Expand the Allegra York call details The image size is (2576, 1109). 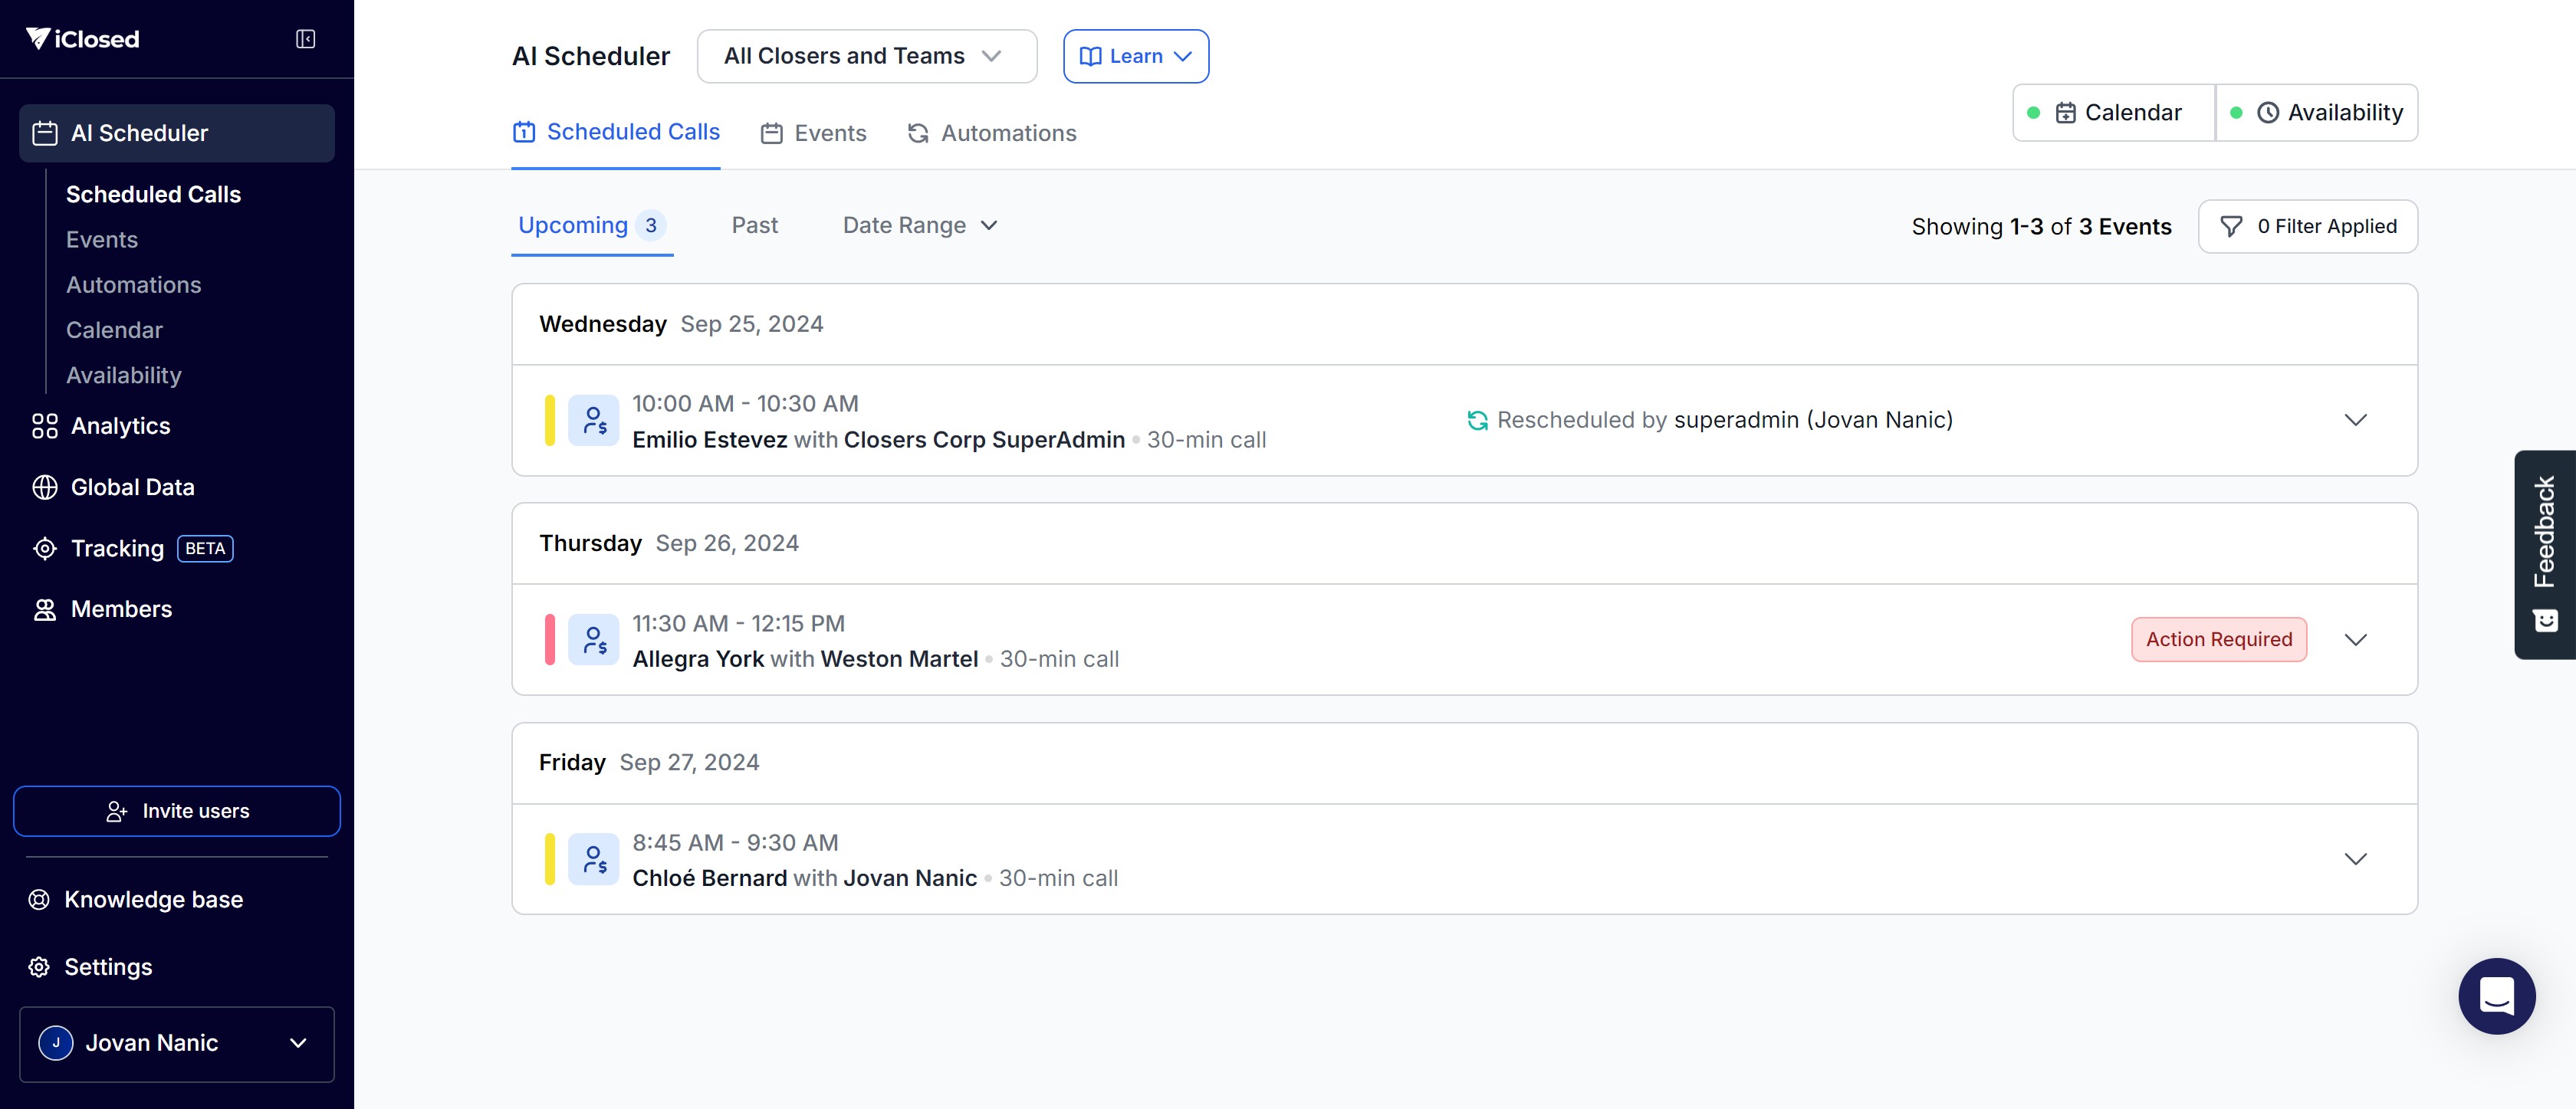[x=2355, y=640]
